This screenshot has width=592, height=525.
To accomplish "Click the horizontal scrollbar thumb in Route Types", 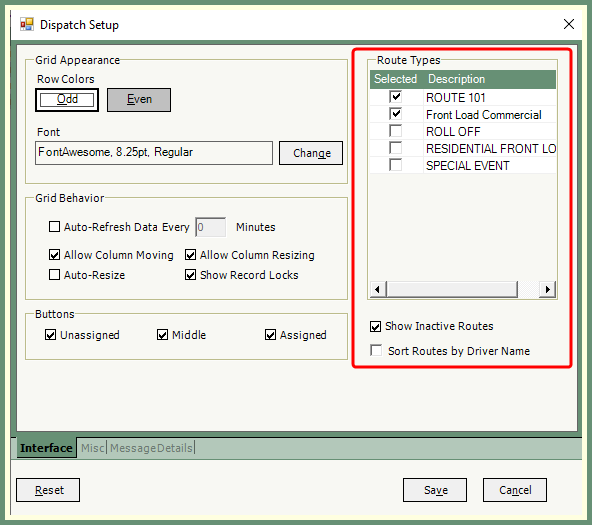I will 452,289.
